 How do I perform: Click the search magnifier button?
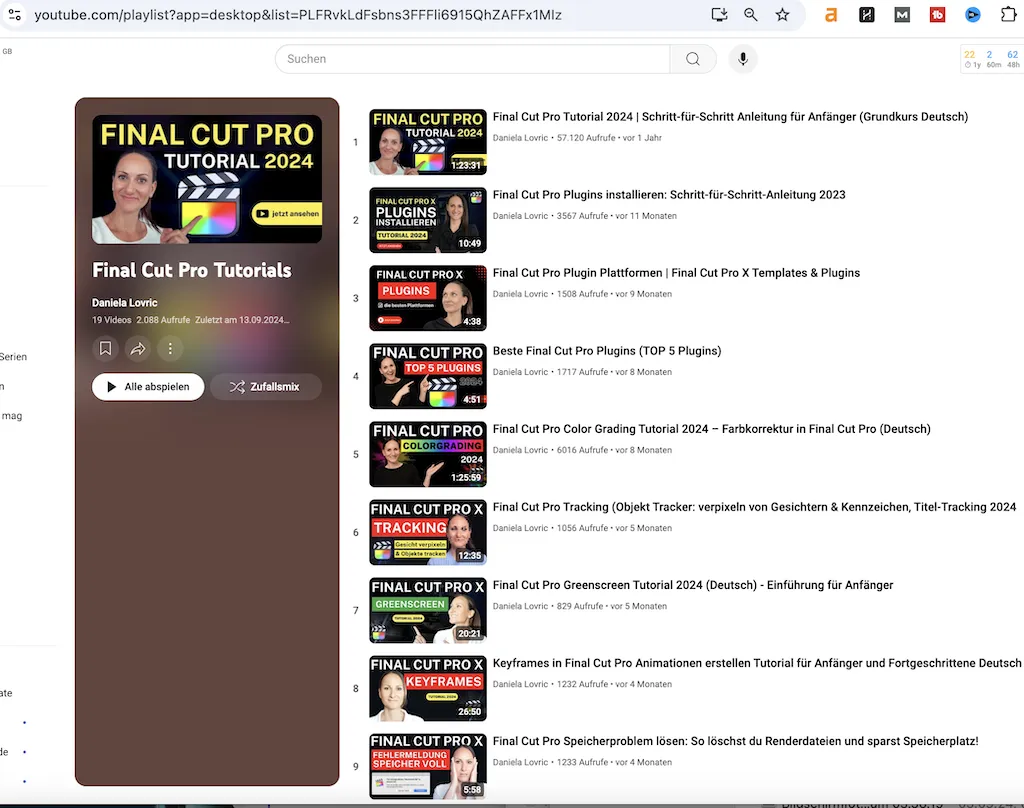[693, 59]
